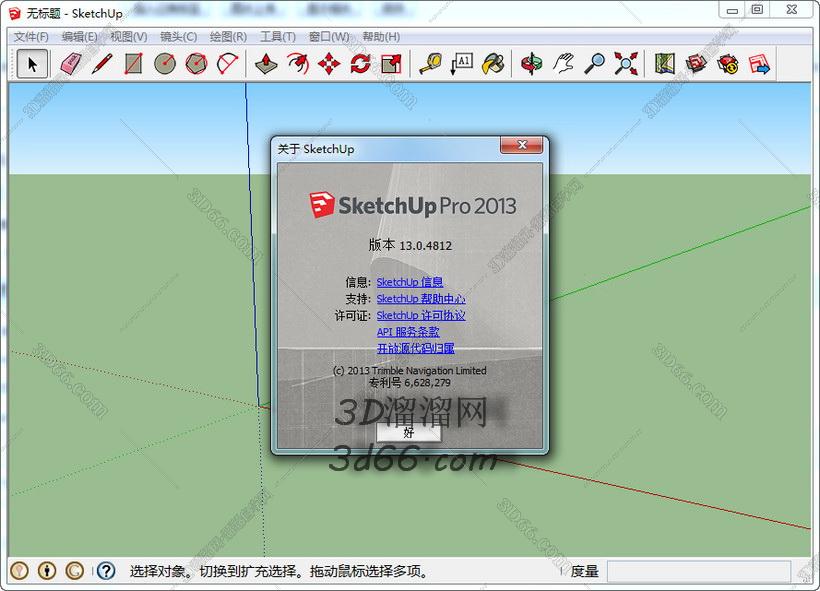The width and height of the screenshot is (820, 591).
Task: Activate the Zoom magnifier tool
Action: coord(595,64)
